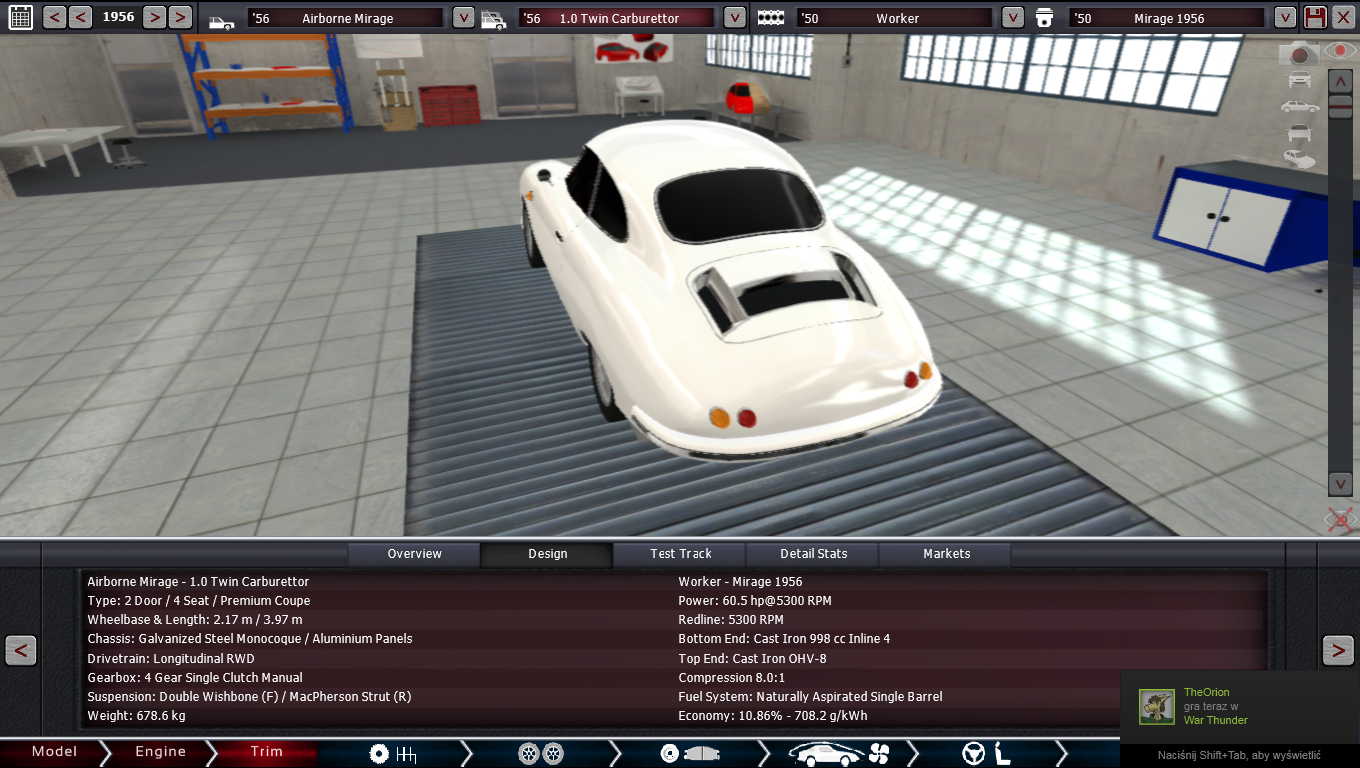
Task: Open the steering wheel and seat interior step
Action: tap(987, 753)
